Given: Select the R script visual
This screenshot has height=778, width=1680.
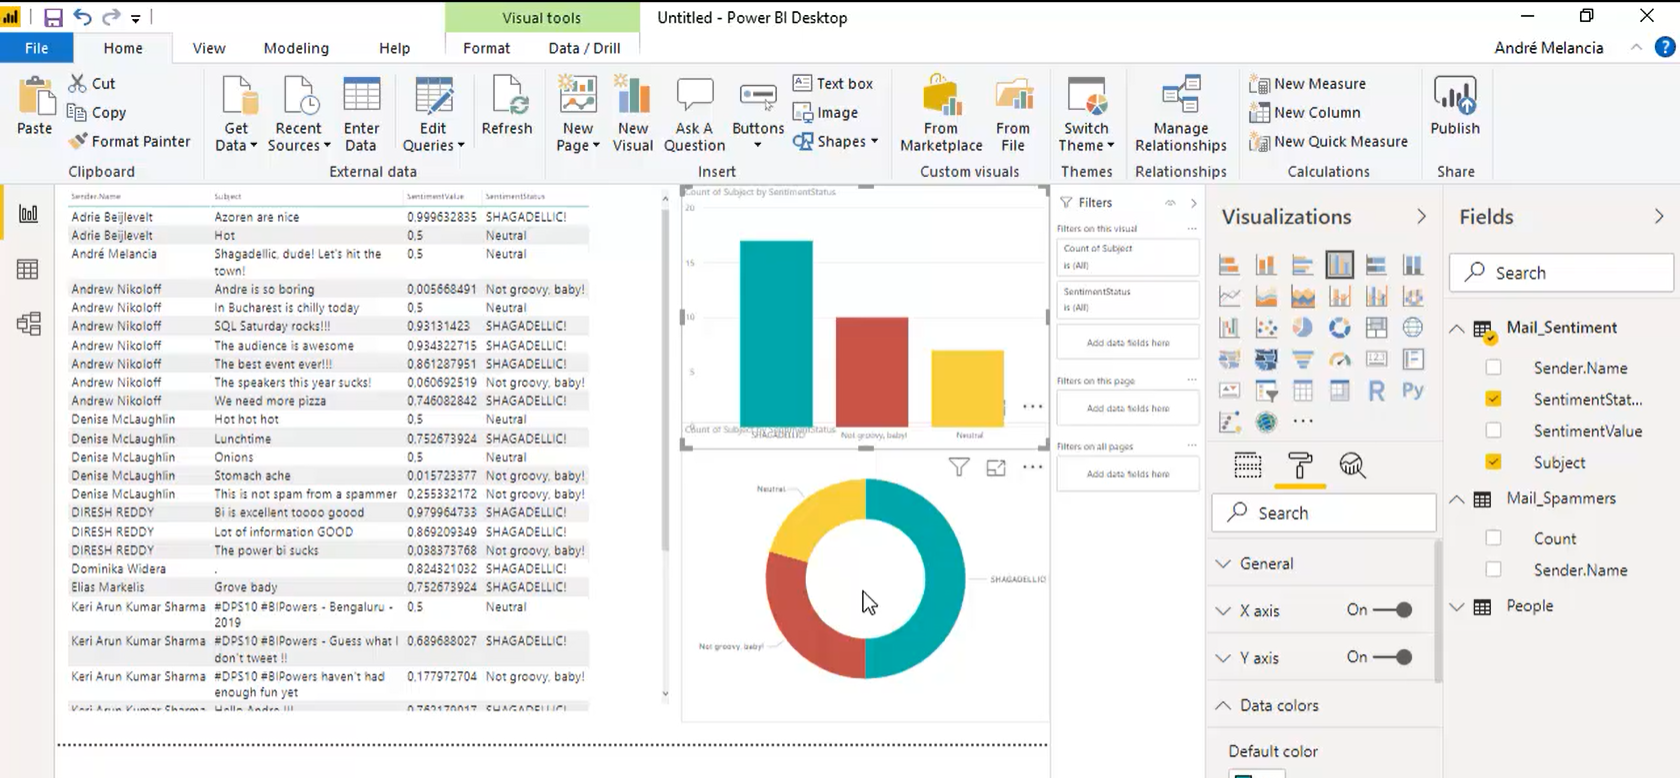Looking at the screenshot, I should (x=1376, y=391).
